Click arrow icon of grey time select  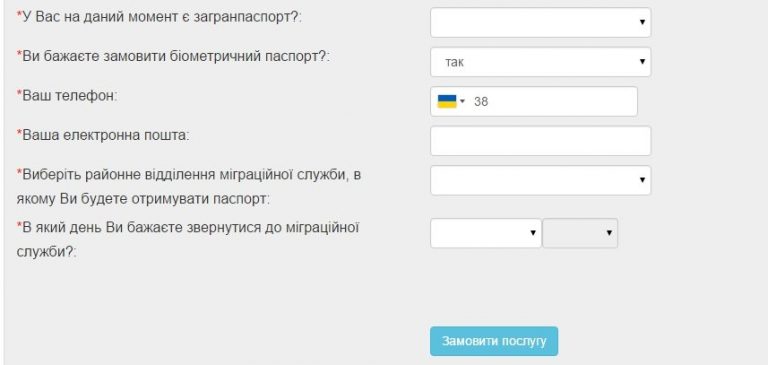(x=609, y=233)
